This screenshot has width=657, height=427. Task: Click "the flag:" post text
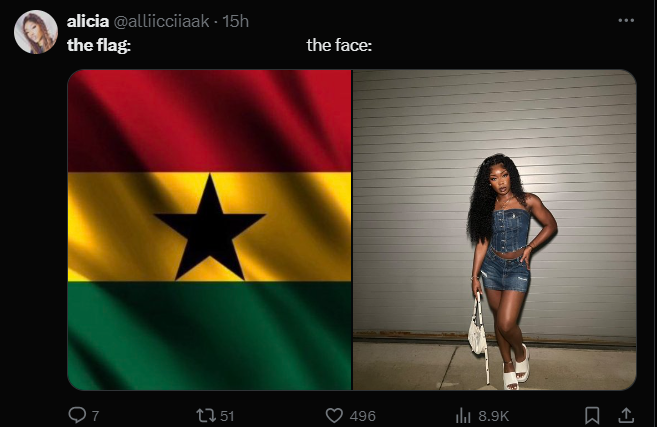99,45
